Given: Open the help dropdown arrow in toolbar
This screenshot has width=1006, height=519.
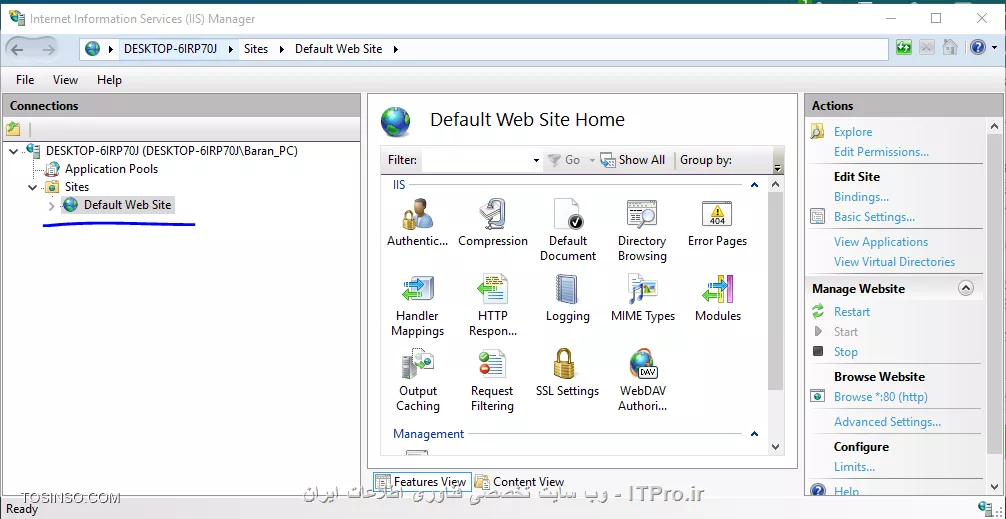Looking at the screenshot, I should [994, 47].
